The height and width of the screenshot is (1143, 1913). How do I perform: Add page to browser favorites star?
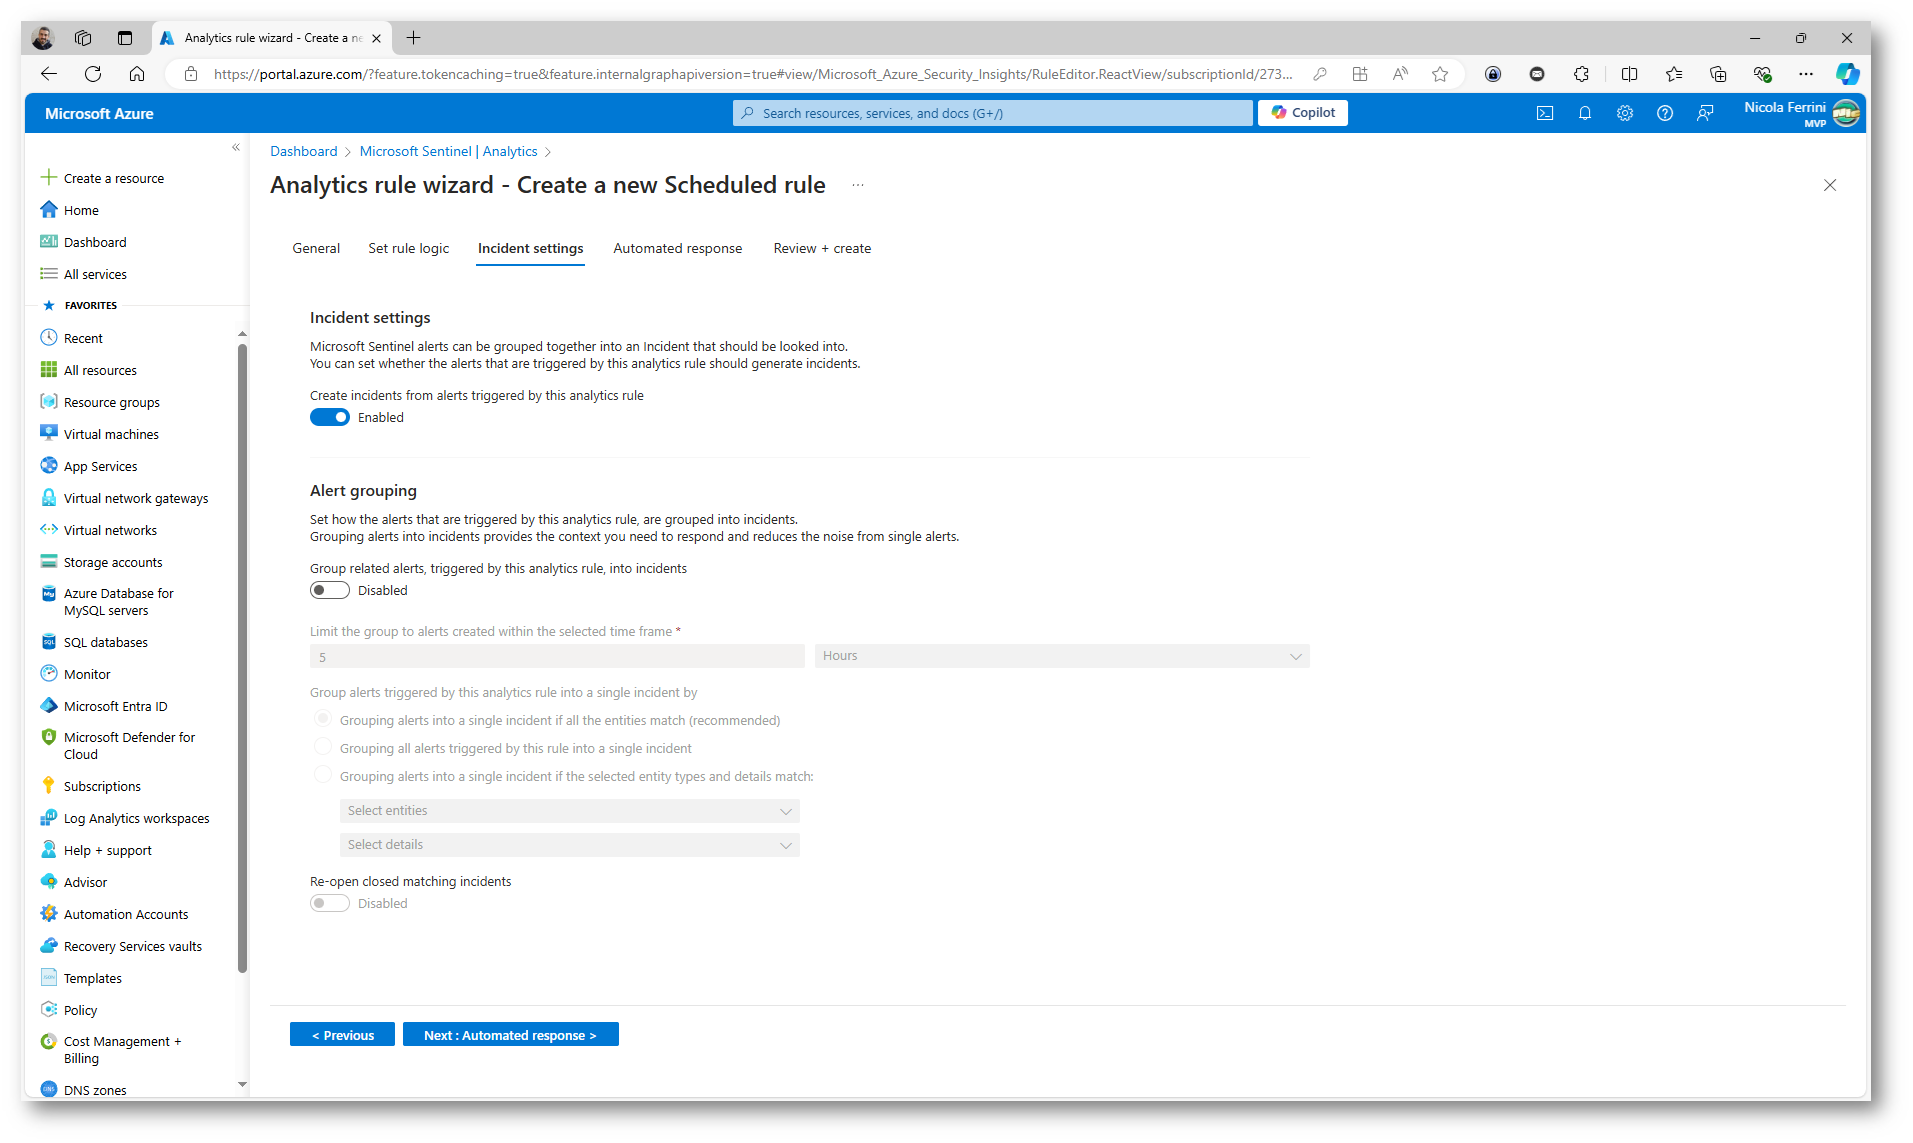tap(1439, 74)
